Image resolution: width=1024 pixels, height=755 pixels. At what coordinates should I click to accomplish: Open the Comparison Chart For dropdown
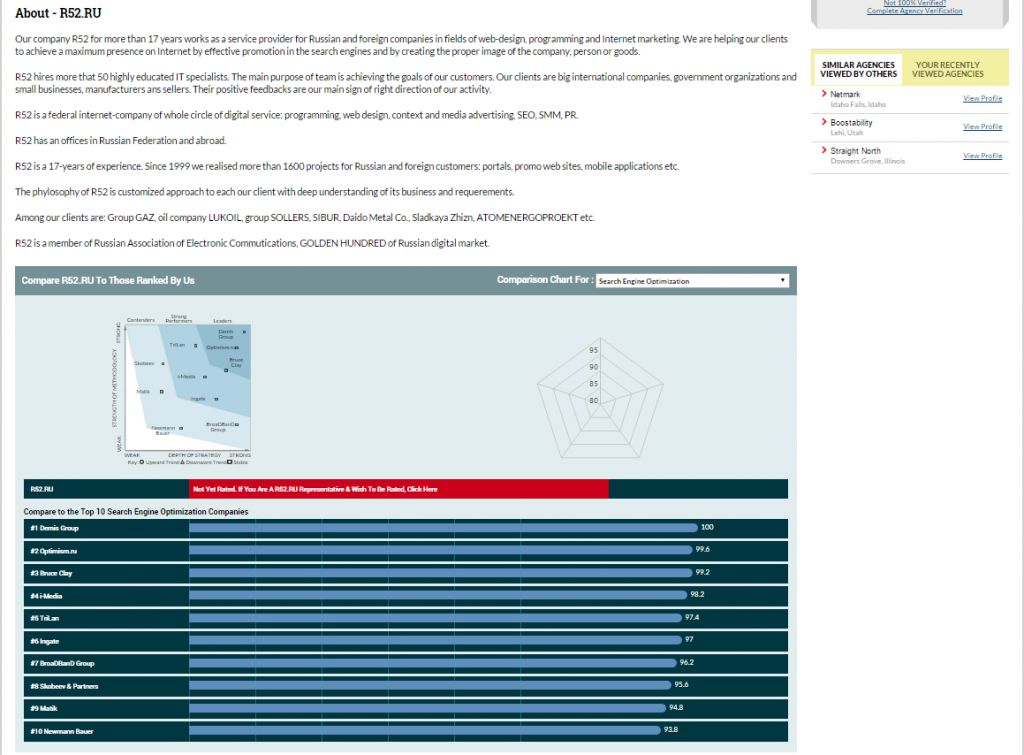tap(692, 281)
